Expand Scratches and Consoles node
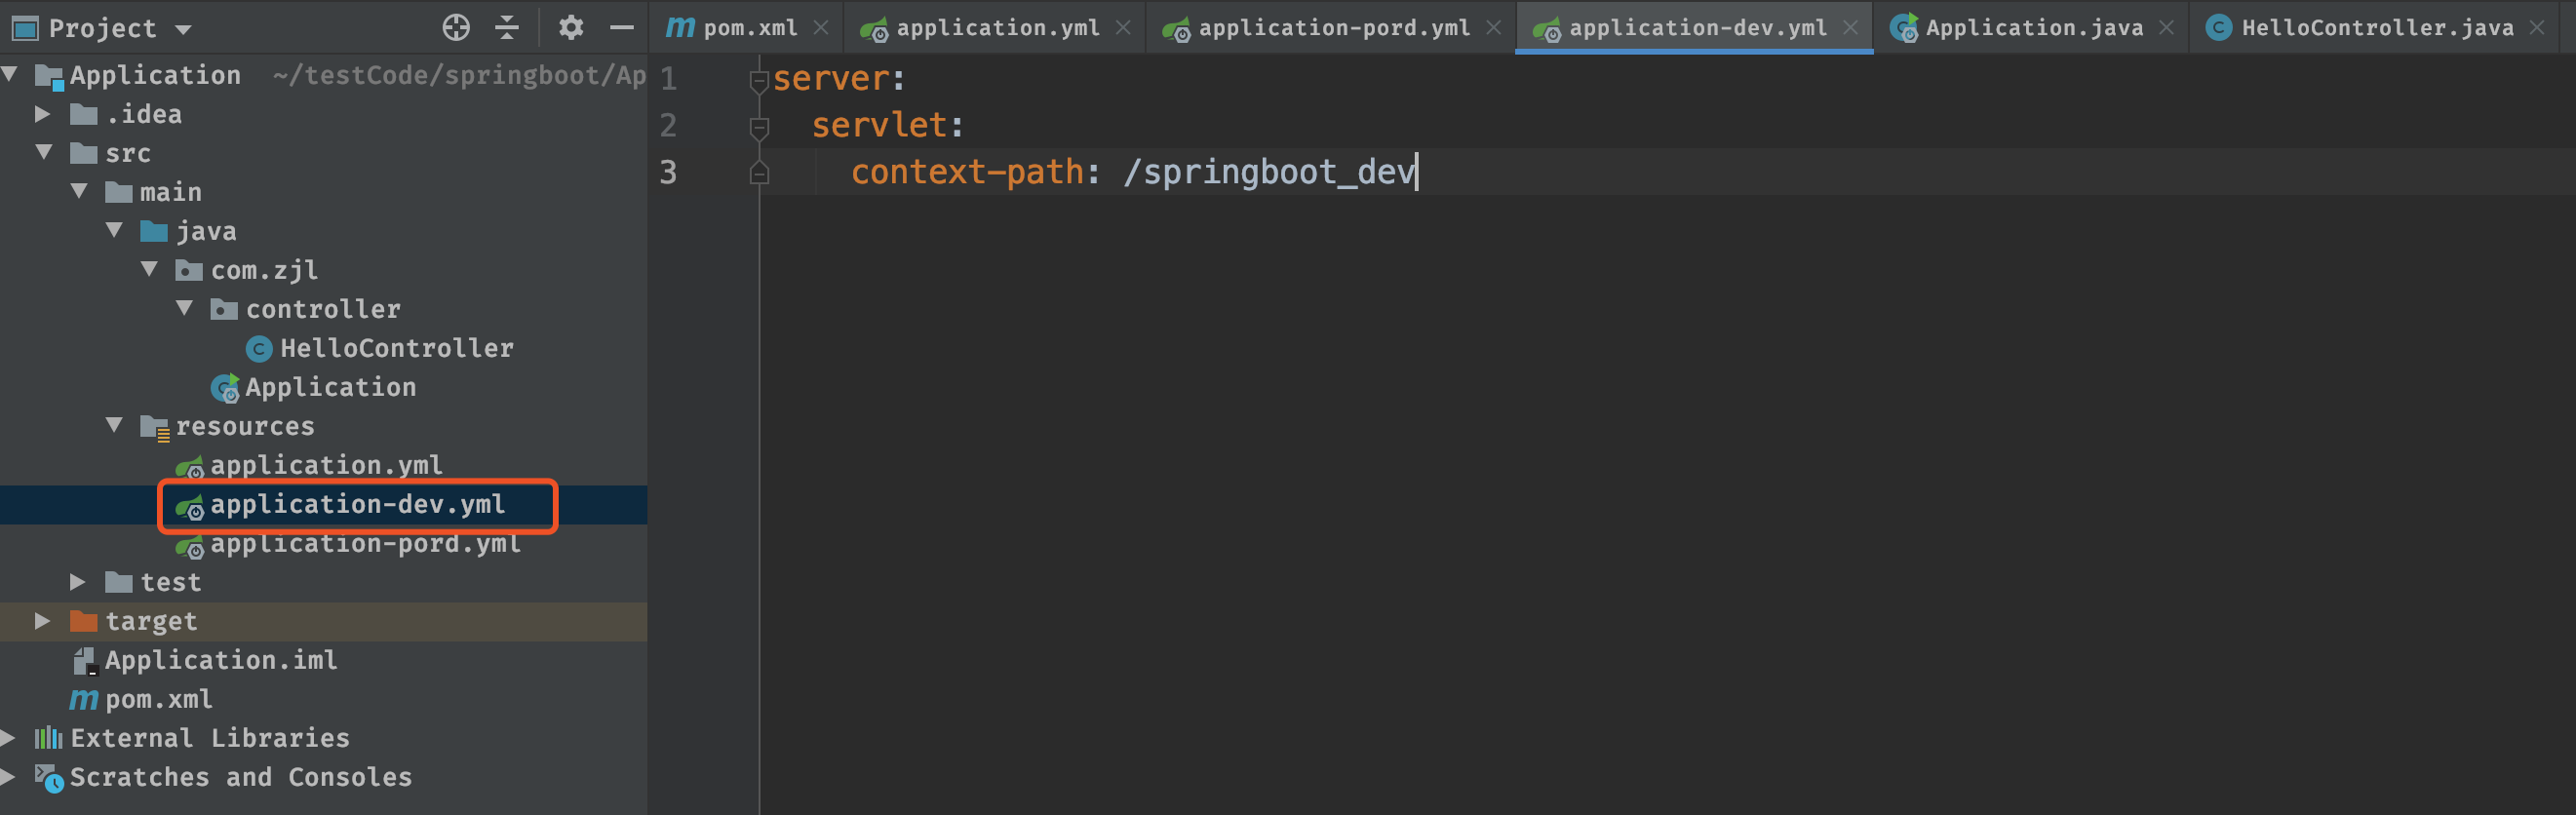The image size is (2576, 815). click(8, 777)
